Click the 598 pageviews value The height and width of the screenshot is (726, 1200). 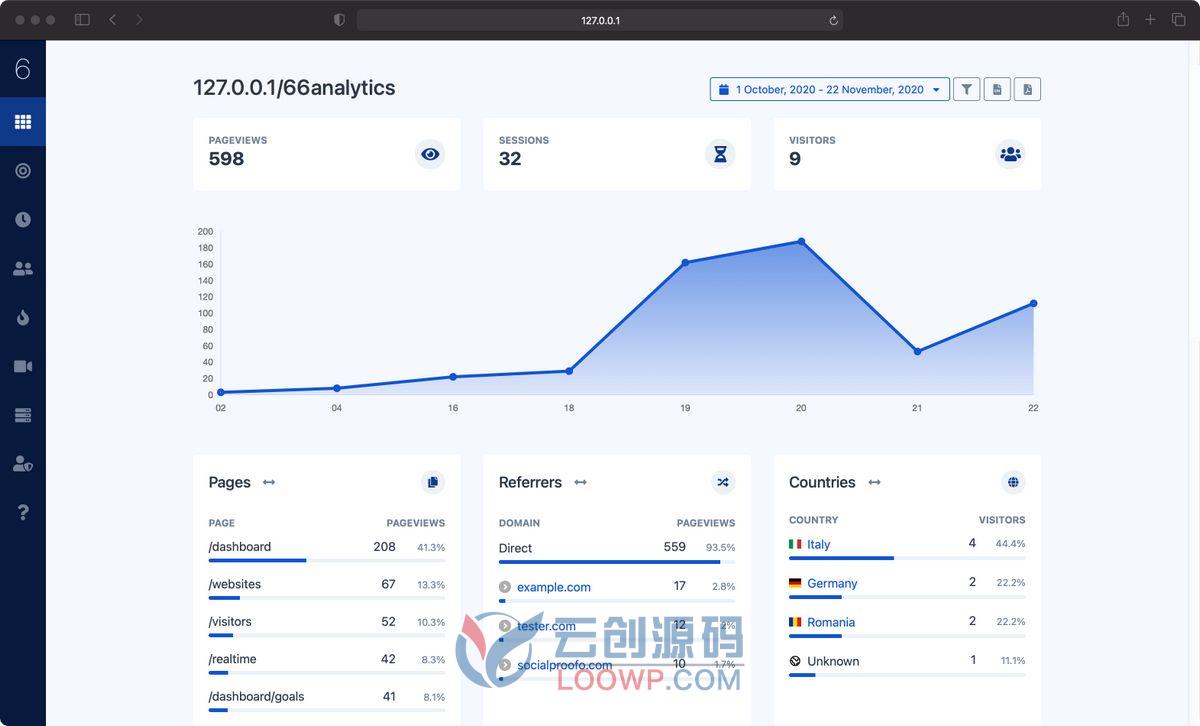226,159
